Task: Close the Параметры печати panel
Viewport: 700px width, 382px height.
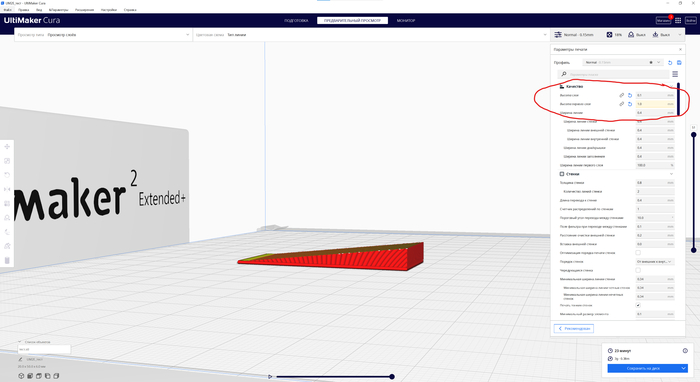Action: point(680,50)
